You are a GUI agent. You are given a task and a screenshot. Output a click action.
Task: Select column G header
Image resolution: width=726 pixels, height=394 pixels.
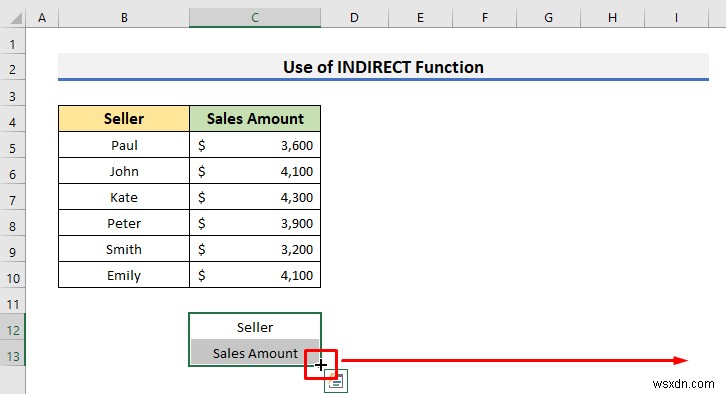pos(548,18)
